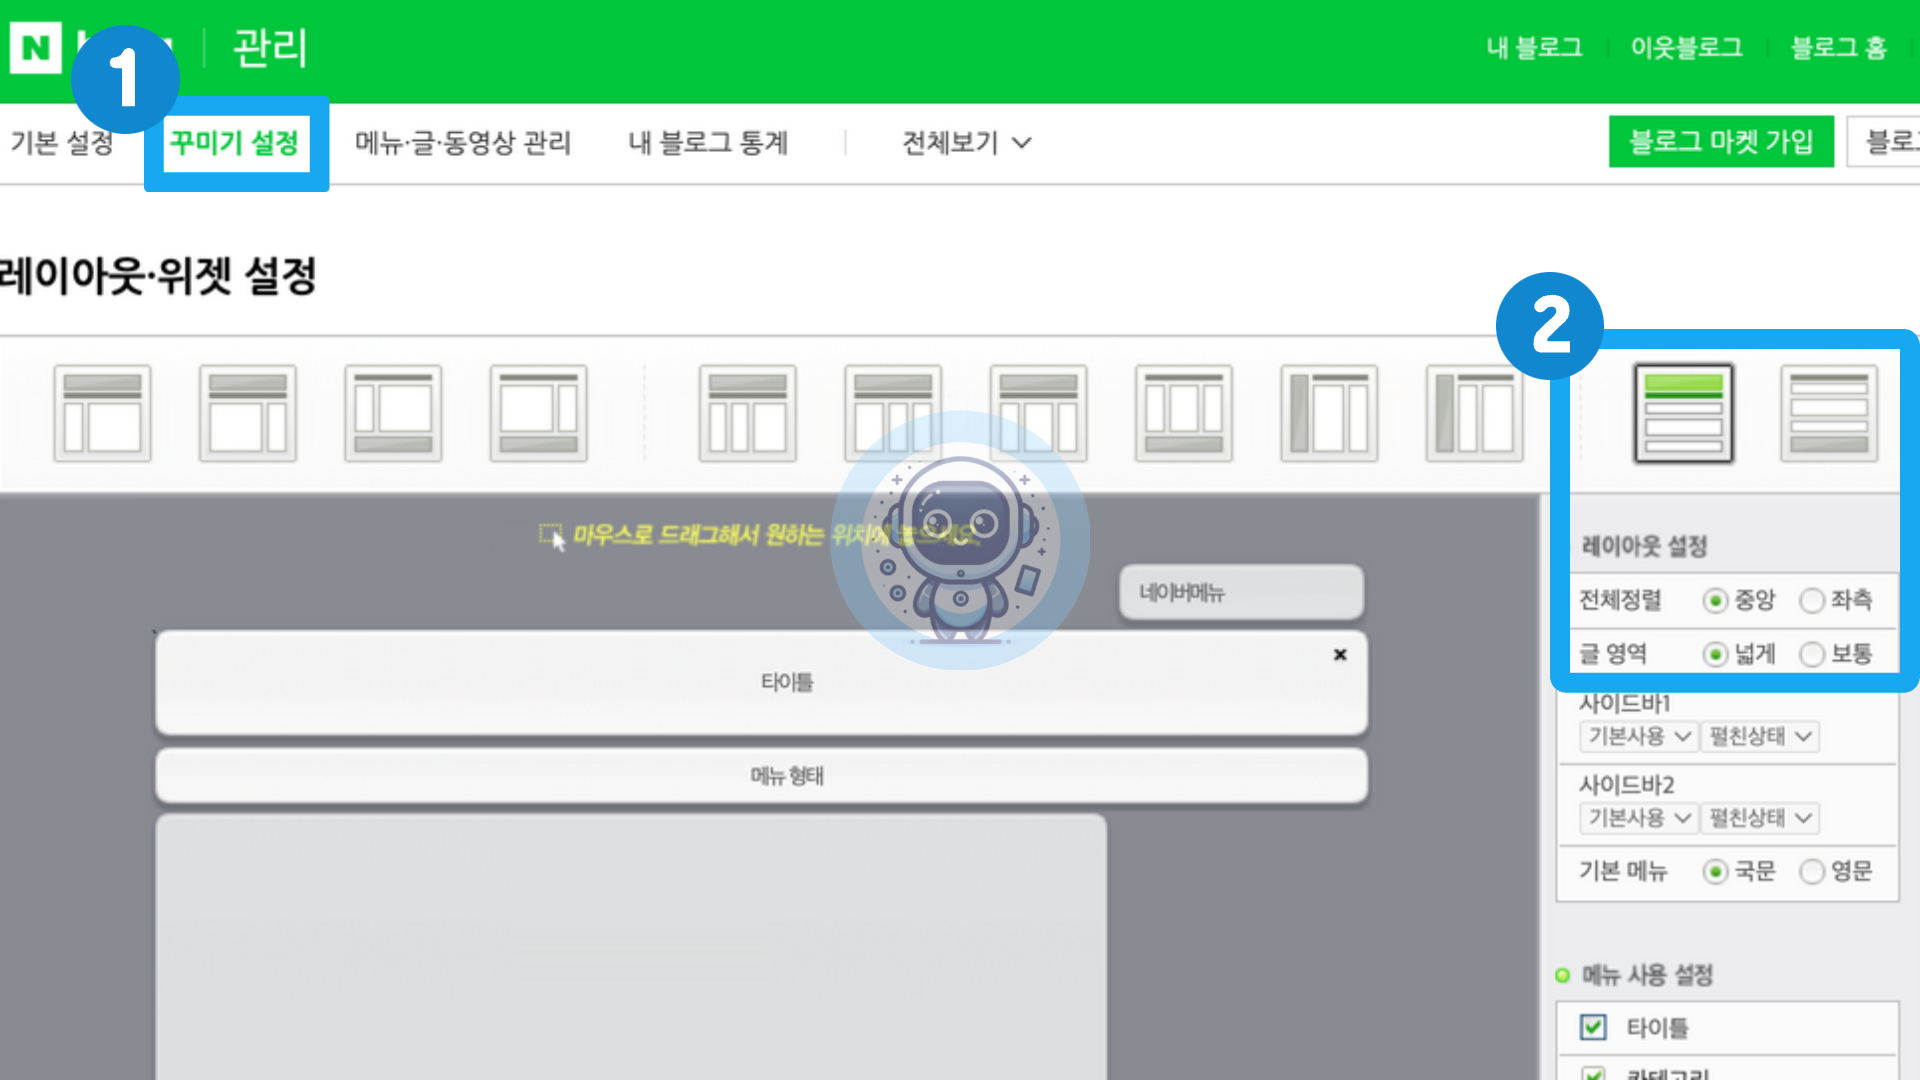Open the 이웃블로그 link in the header

point(1686,47)
